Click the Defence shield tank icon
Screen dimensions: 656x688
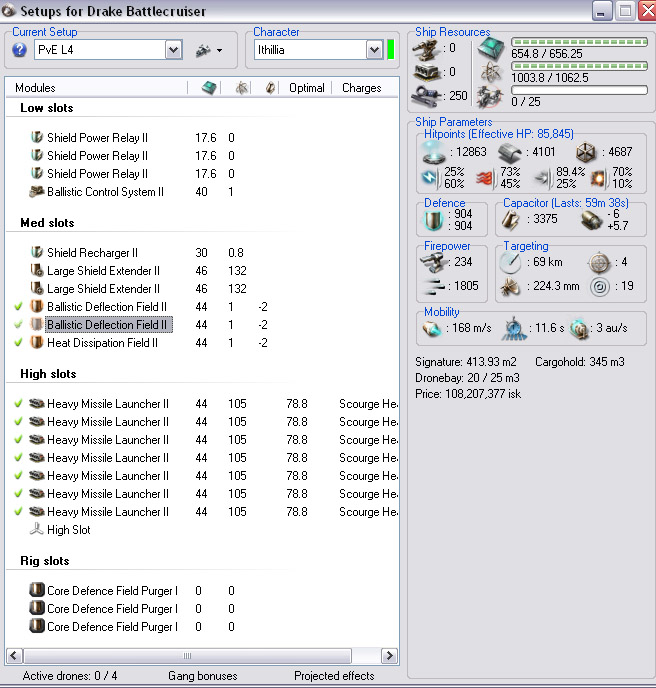click(x=434, y=220)
